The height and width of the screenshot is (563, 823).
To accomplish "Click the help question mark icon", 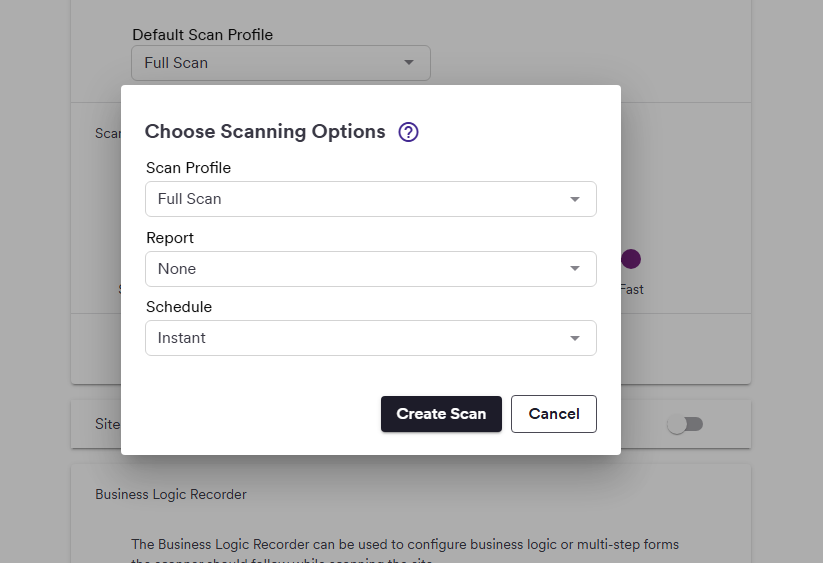I will pos(408,132).
